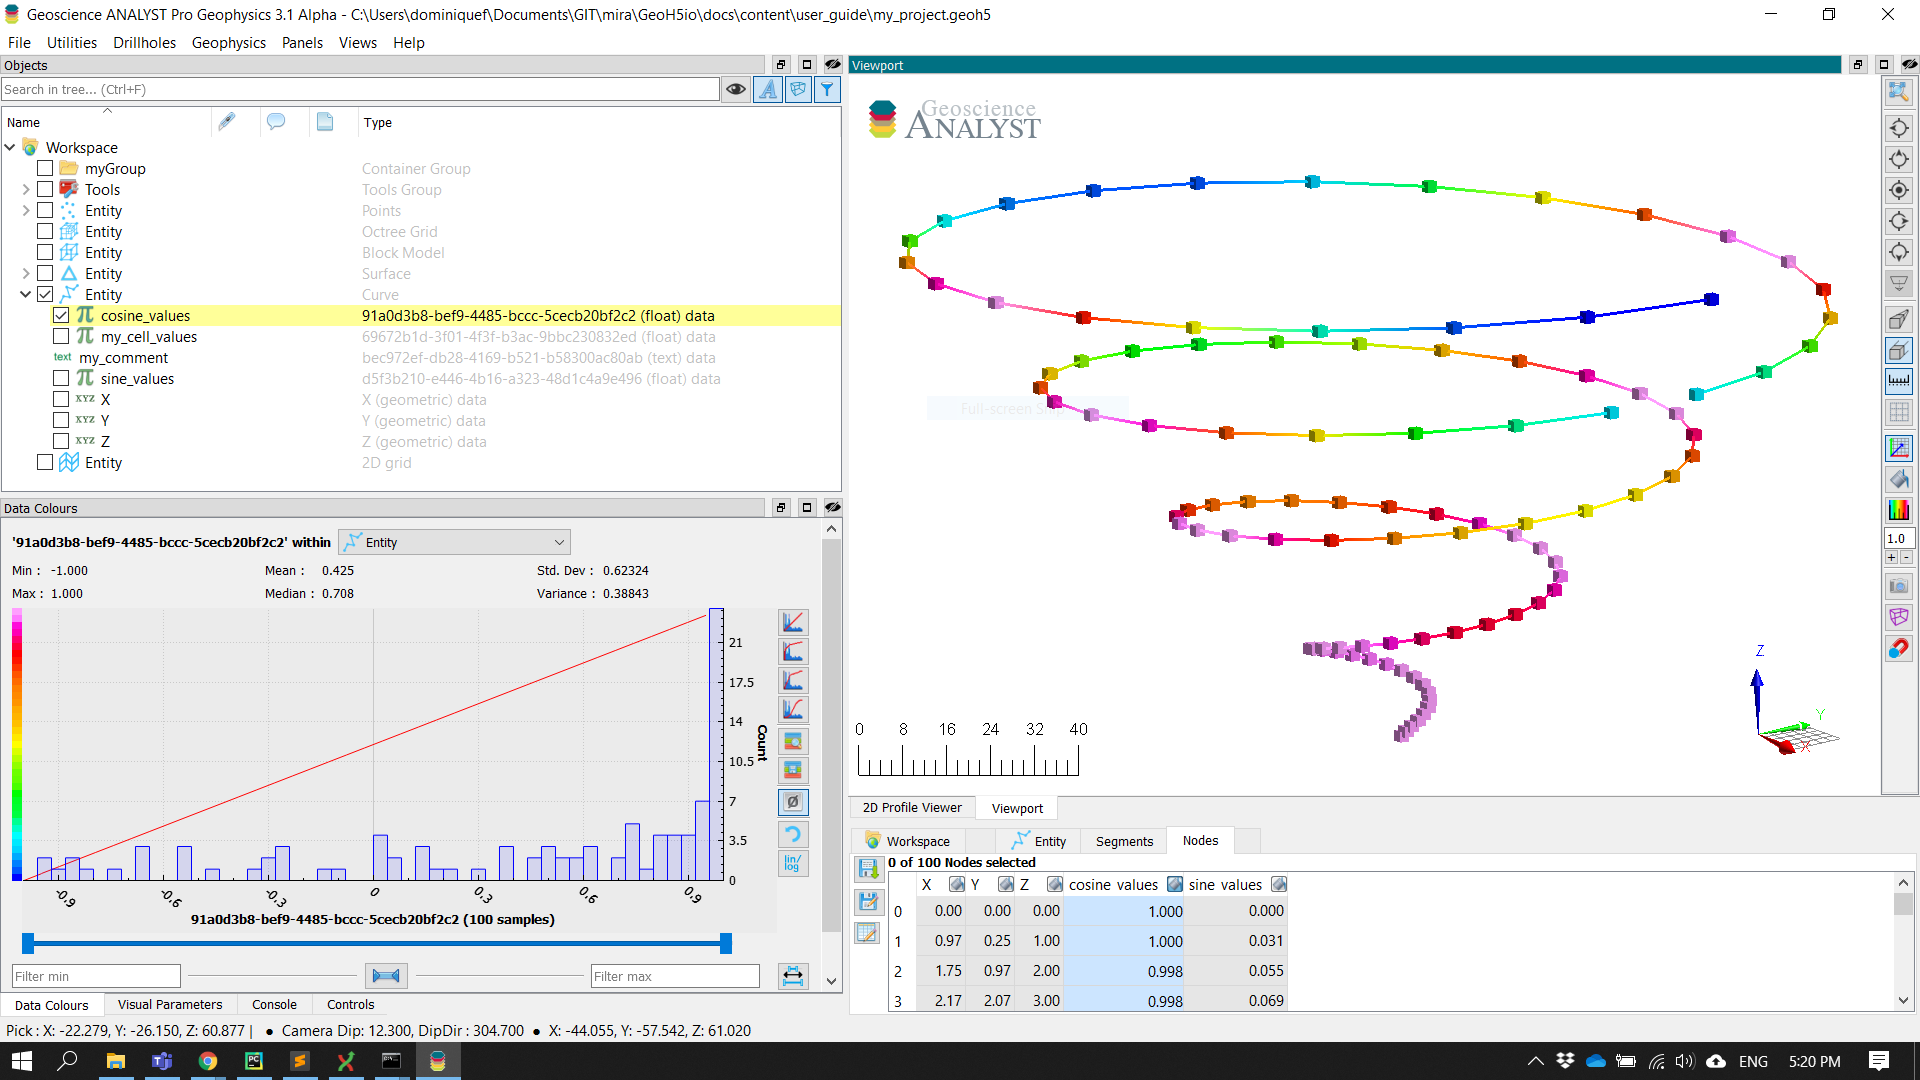Image resolution: width=1920 pixels, height=1080 pixels.
Task: Click the fit range arrows icon beside Filter max
Action: [x=793, y=976]
